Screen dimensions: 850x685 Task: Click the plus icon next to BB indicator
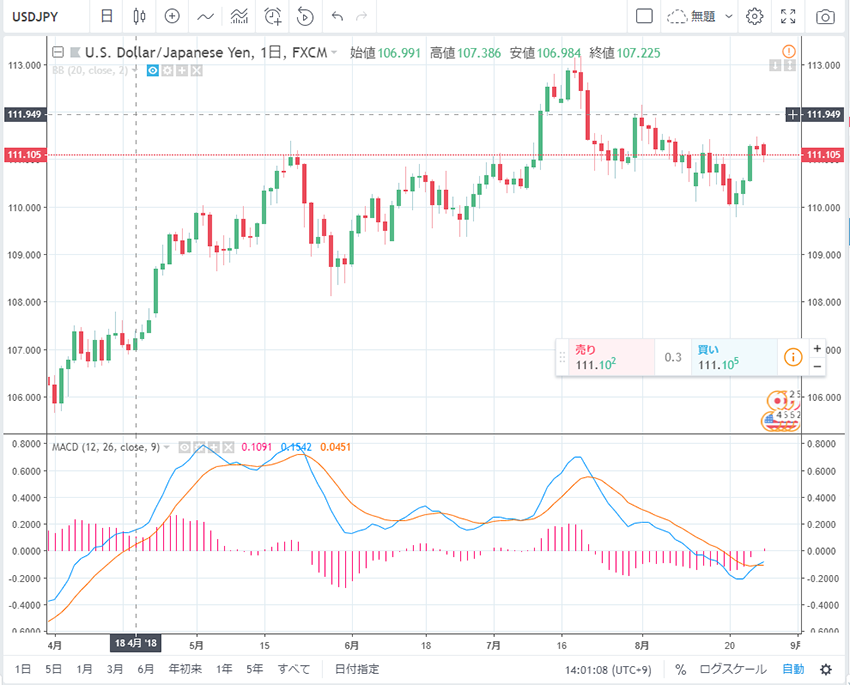click(182, 70)
